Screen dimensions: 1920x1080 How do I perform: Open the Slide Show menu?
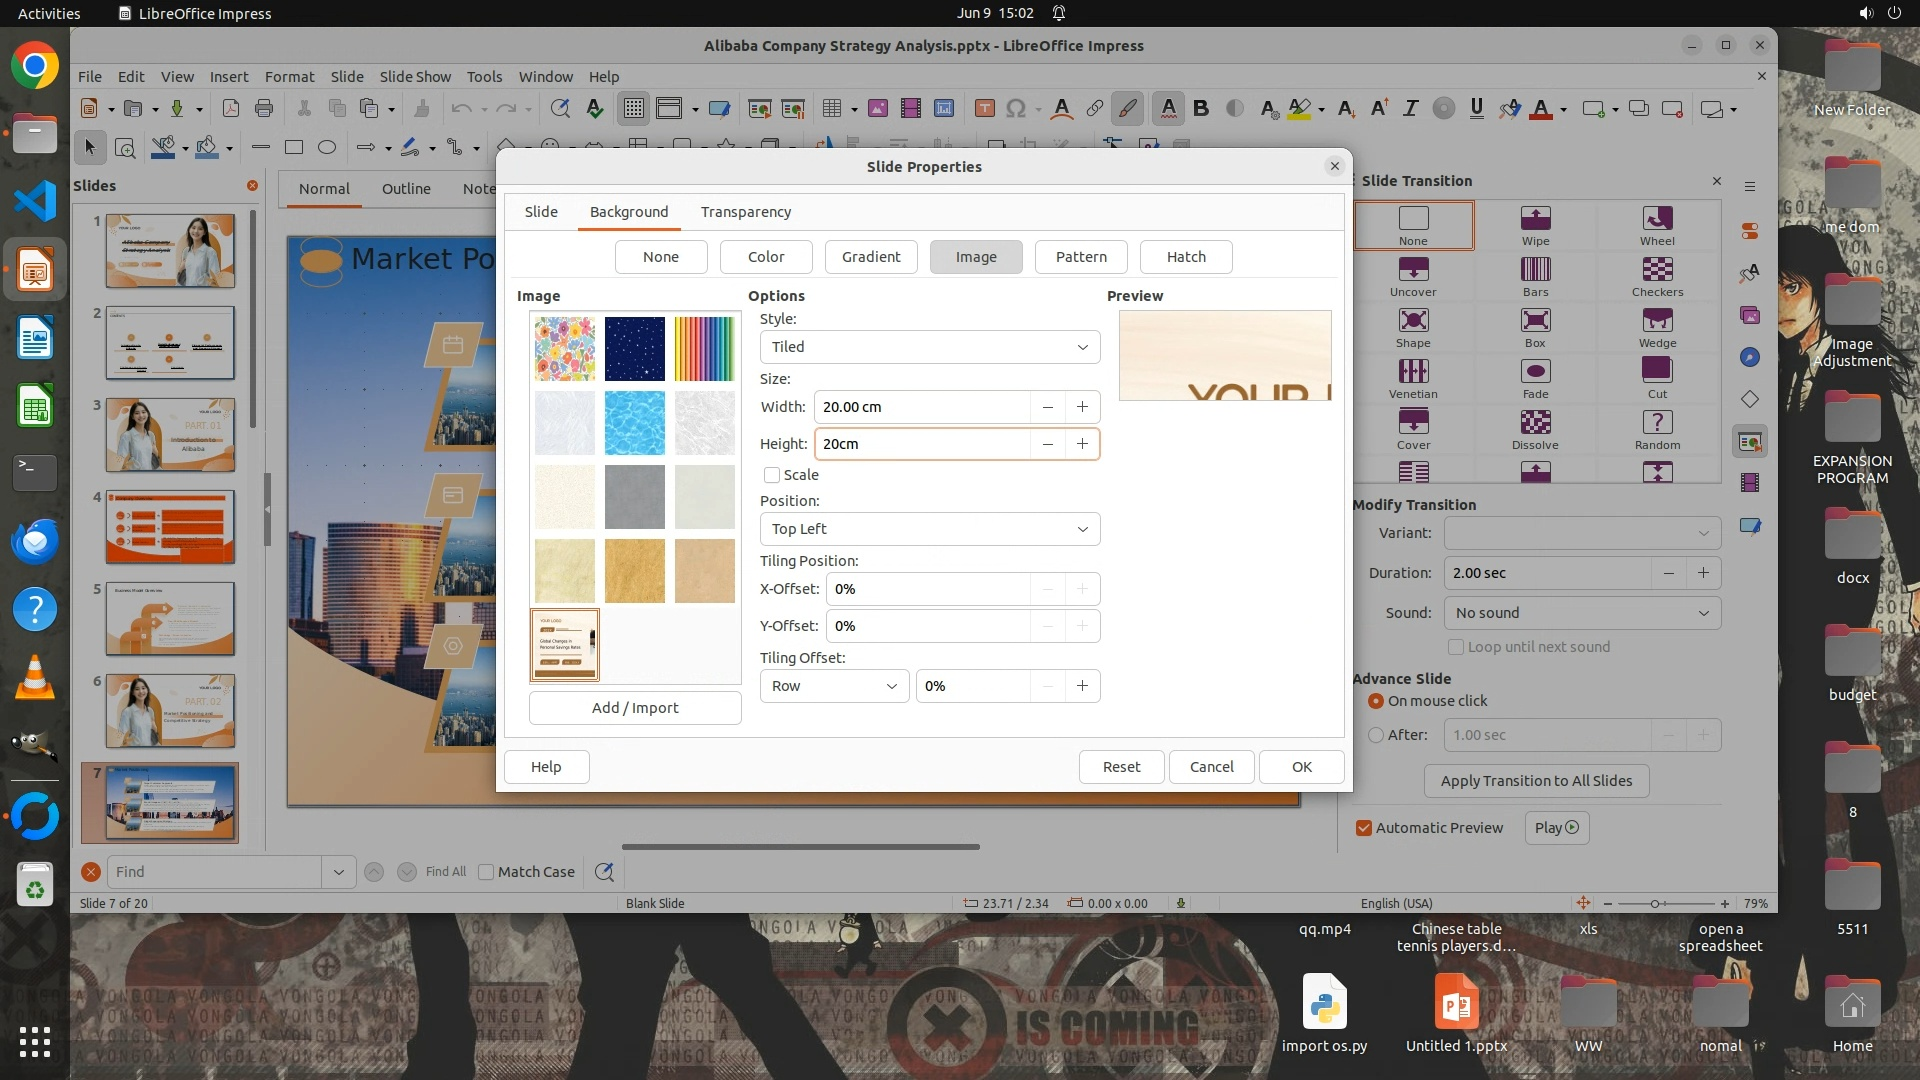(415, 76)
